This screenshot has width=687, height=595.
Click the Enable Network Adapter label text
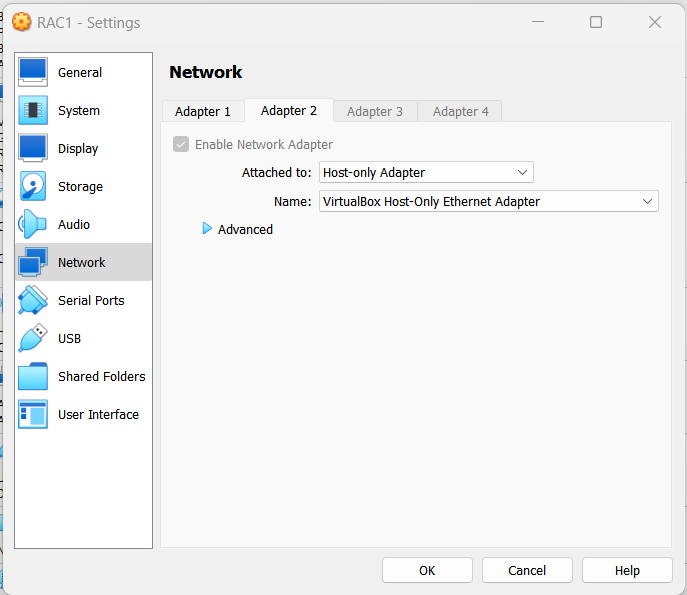tap(264, 144)
